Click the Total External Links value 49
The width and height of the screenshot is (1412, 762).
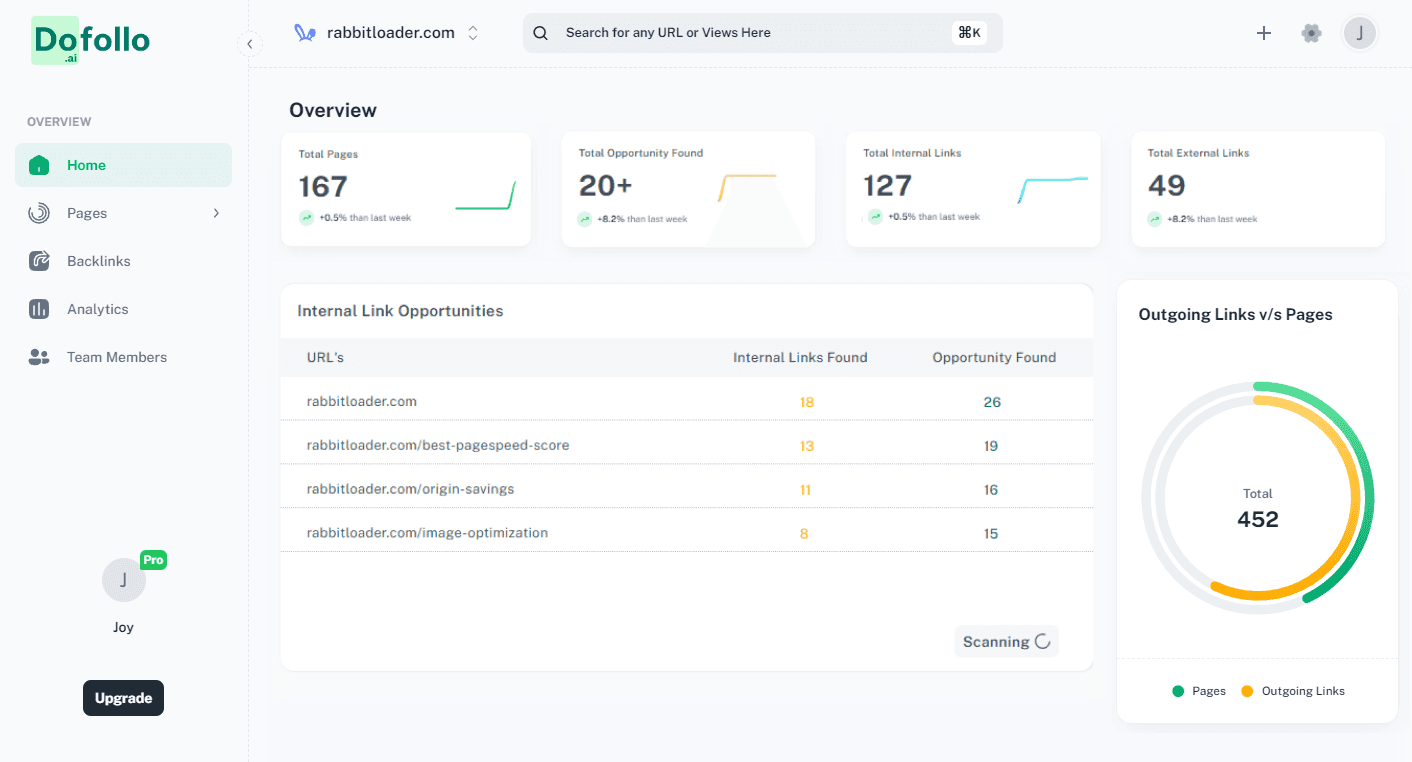[x=1166, y=186]
